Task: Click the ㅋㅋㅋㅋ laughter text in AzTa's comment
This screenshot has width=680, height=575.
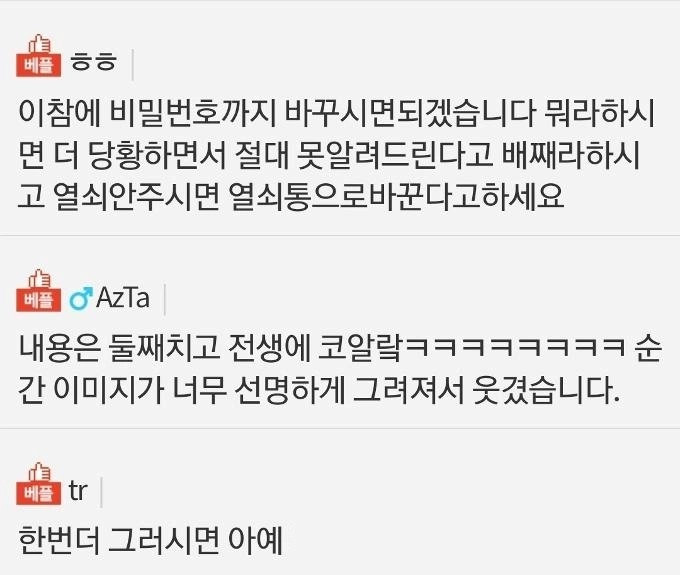Action: tap(515, 349)
